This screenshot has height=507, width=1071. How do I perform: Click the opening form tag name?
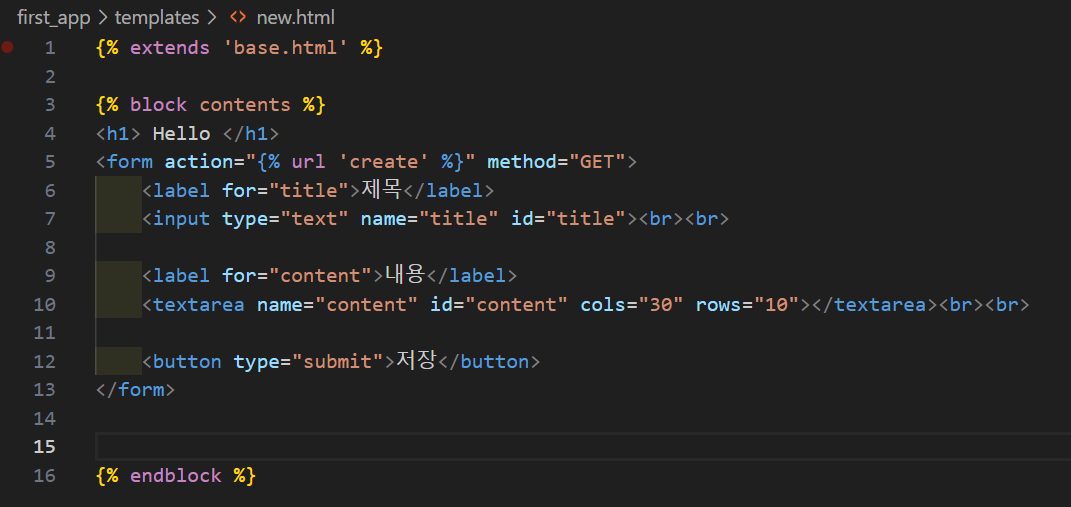pyautogui.click(x=130, y=162)
